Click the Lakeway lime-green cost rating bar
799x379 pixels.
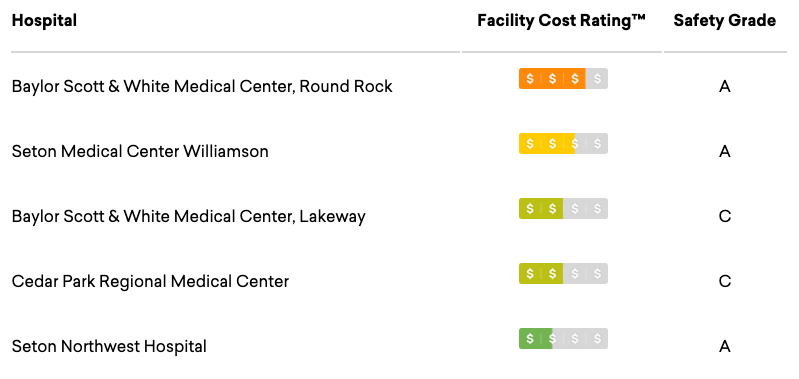coord(563,209)
